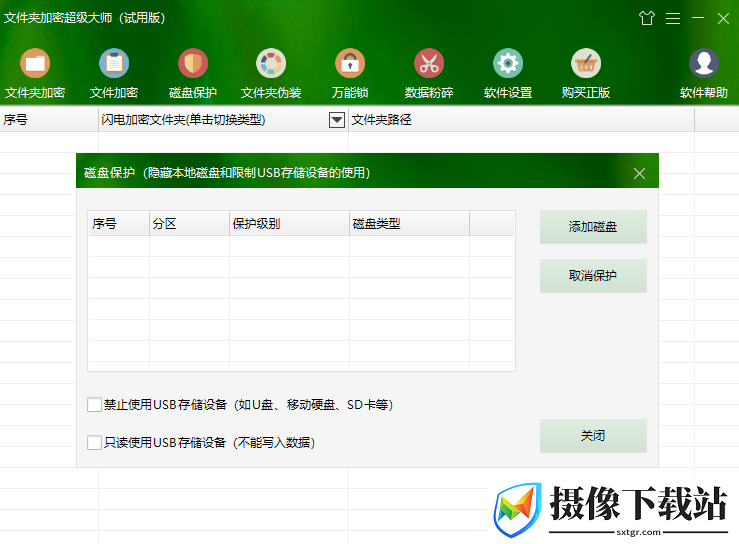Click the 取消保护 button
Screen dimensions: 739x544
[593, 276]
